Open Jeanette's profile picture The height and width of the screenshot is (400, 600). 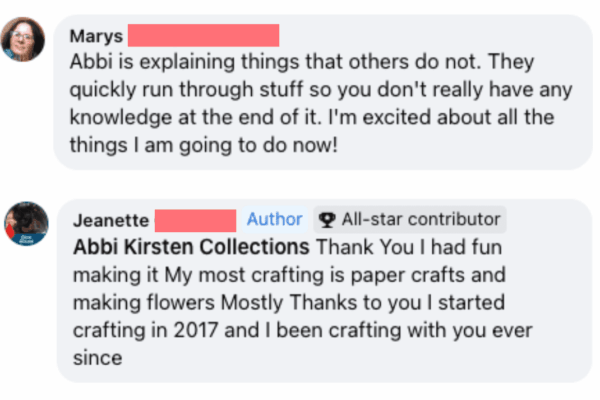click(23, 223)
